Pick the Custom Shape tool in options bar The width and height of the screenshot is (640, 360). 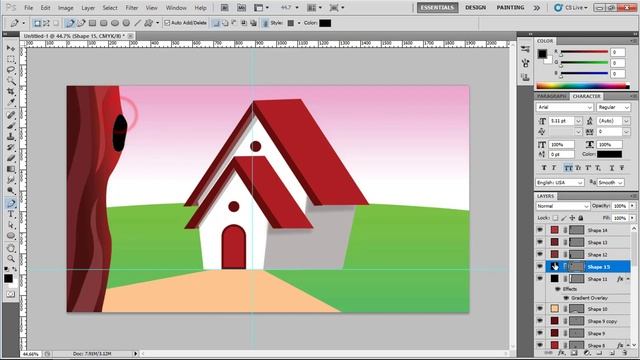click(x=148, y=23)
